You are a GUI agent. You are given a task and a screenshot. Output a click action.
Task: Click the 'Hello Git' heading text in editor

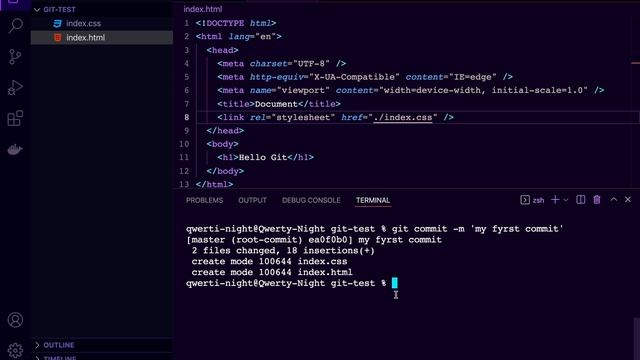(x=263, y=158)
